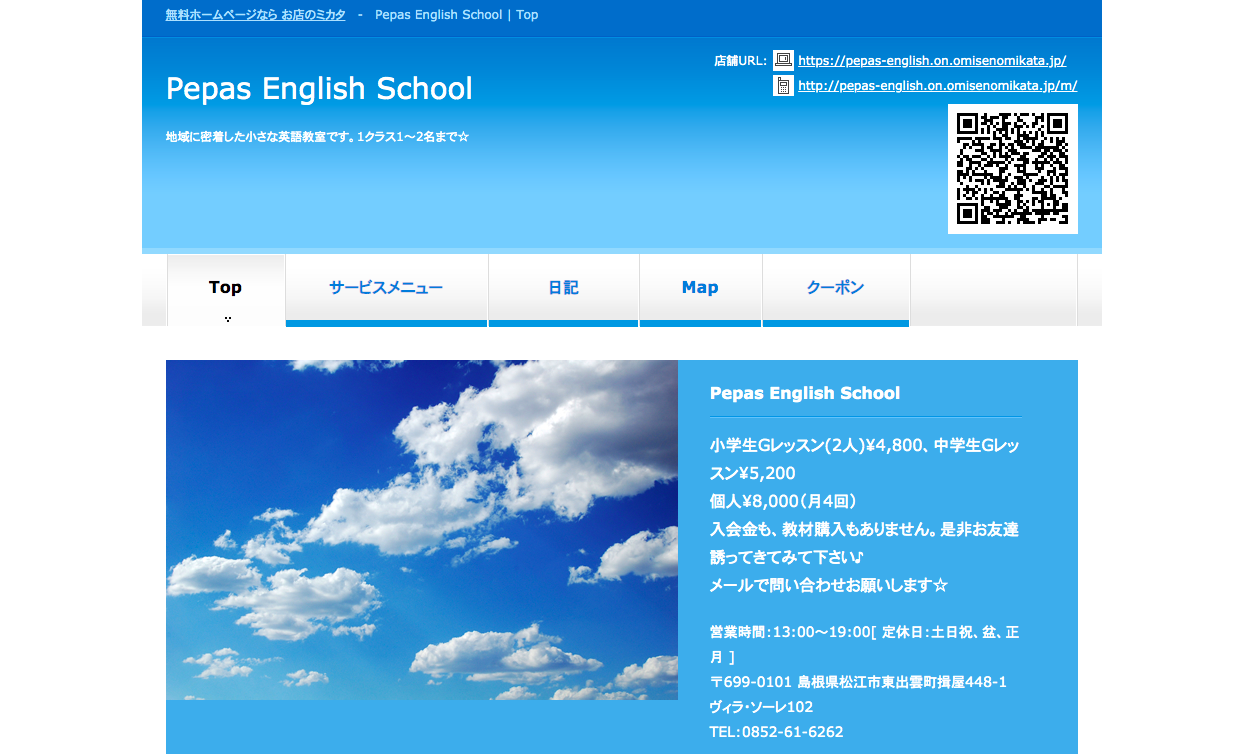Click the メールで問い合わせお願いします☆ line

[828, 585]
